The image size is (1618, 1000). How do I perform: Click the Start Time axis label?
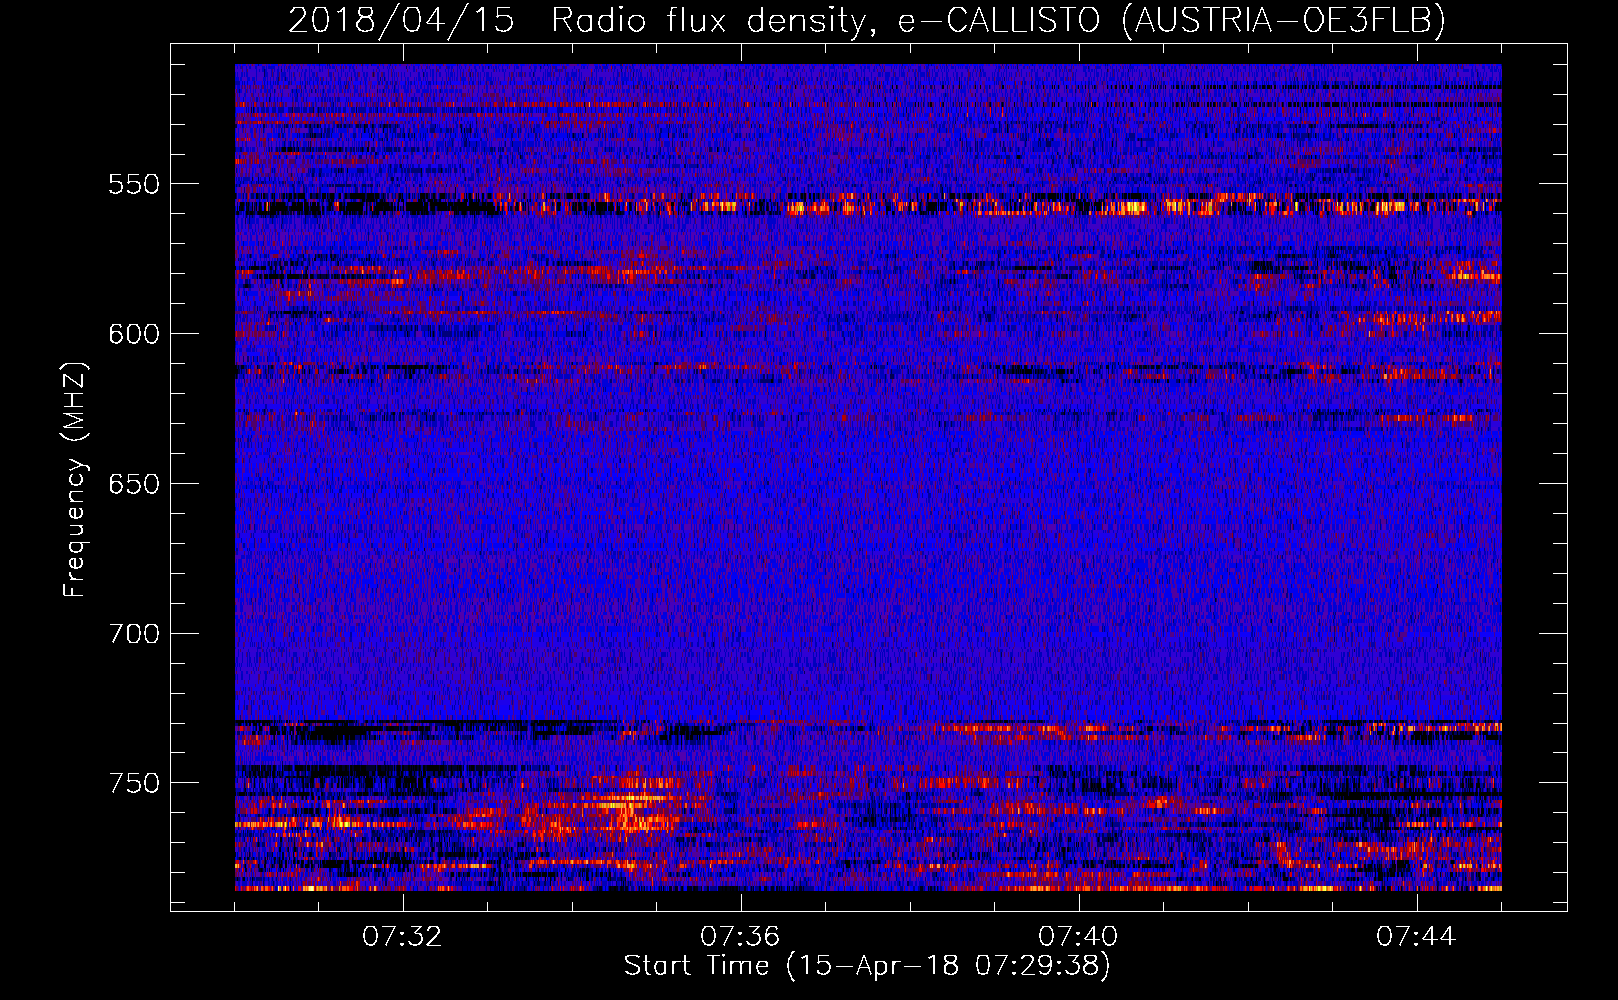coord(867,966)
